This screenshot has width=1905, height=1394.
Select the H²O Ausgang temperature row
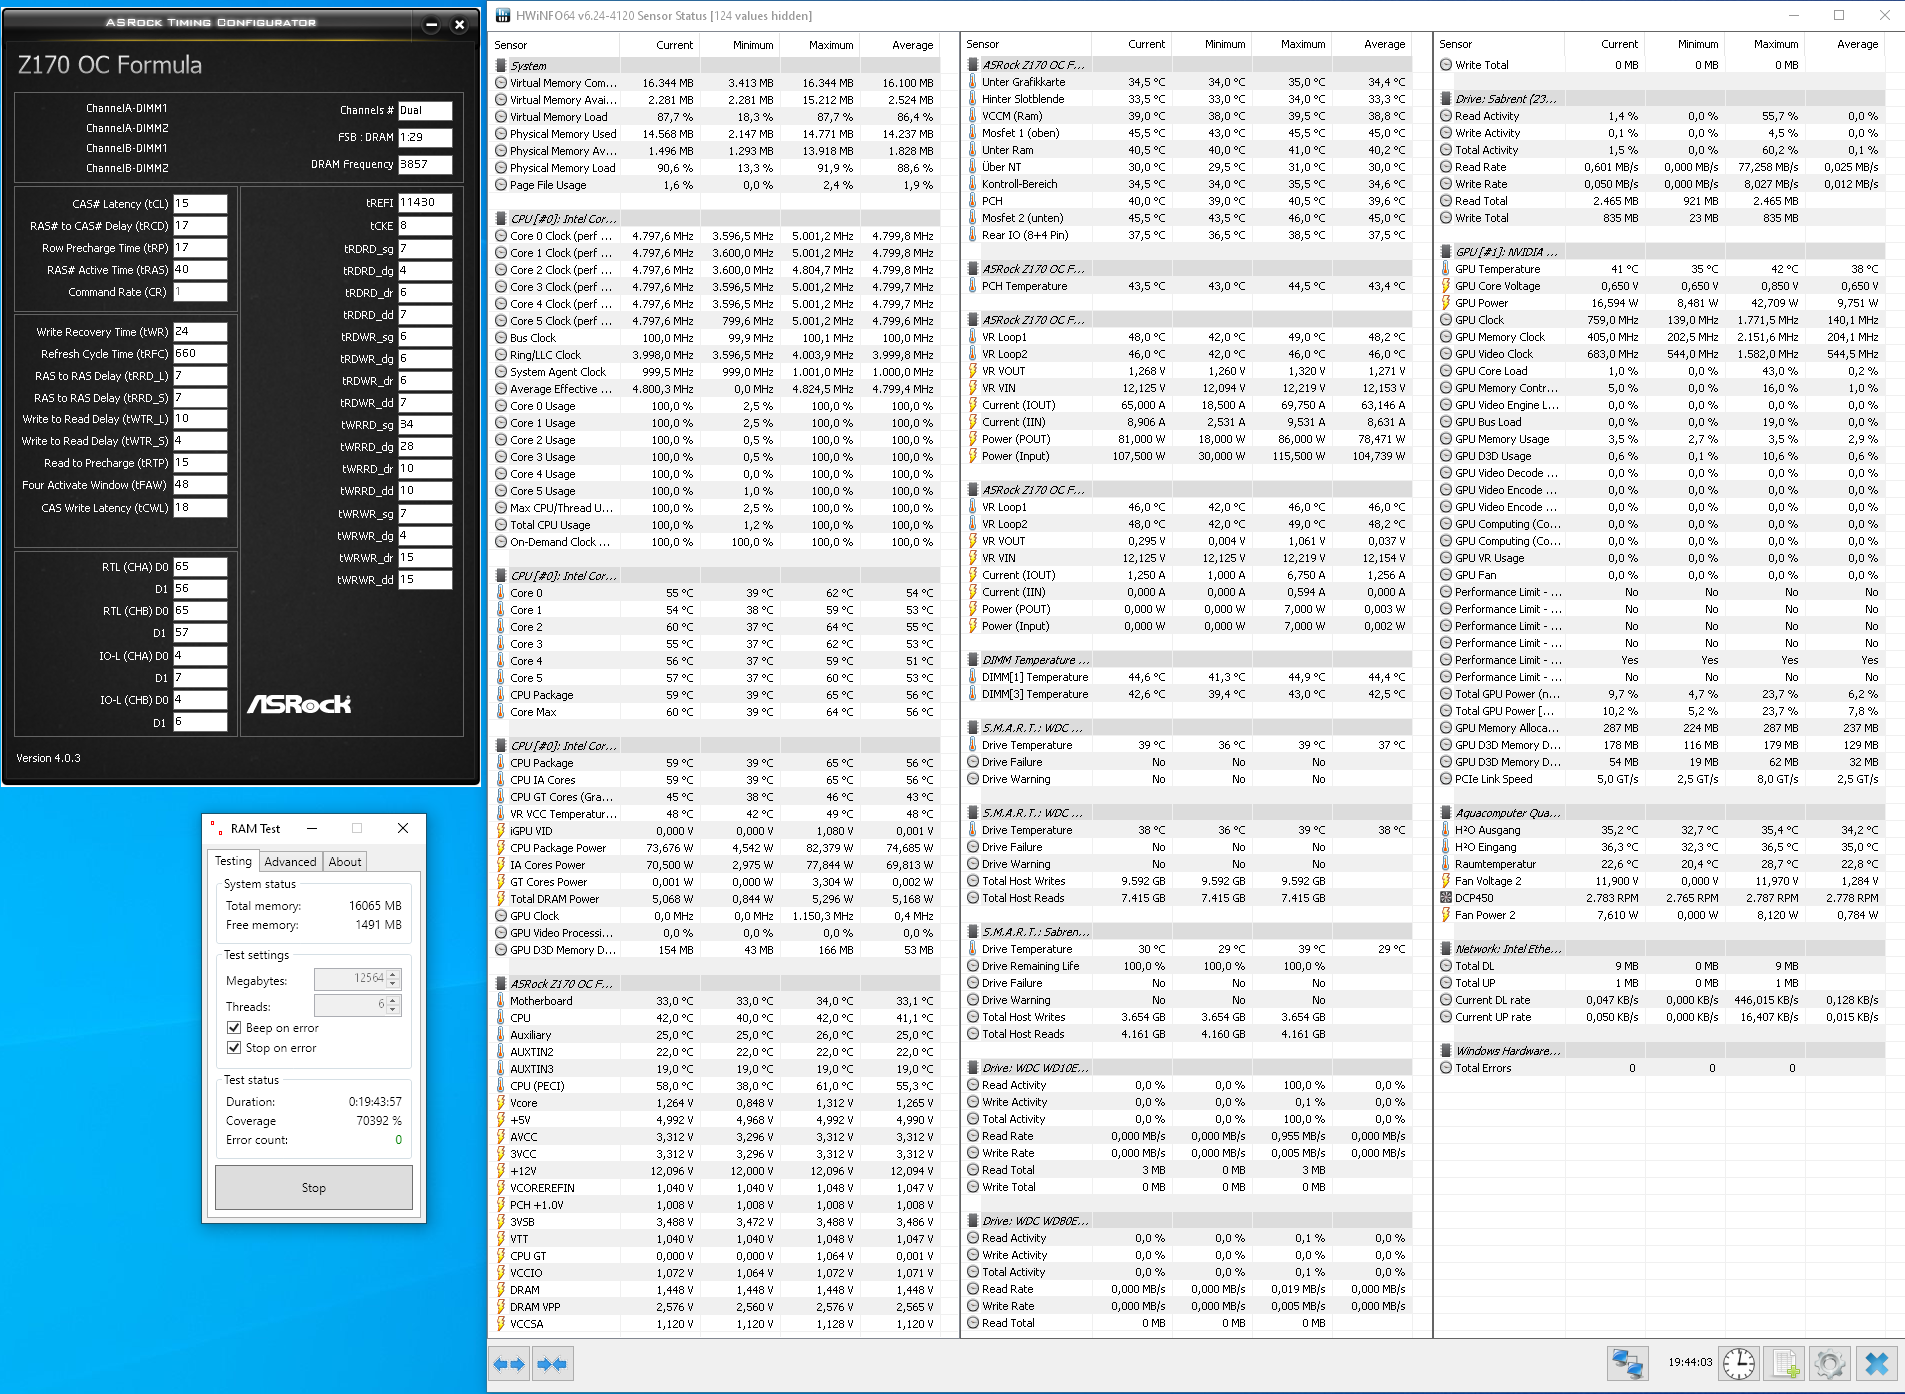pyautogui.click(x=1661, y=830)
